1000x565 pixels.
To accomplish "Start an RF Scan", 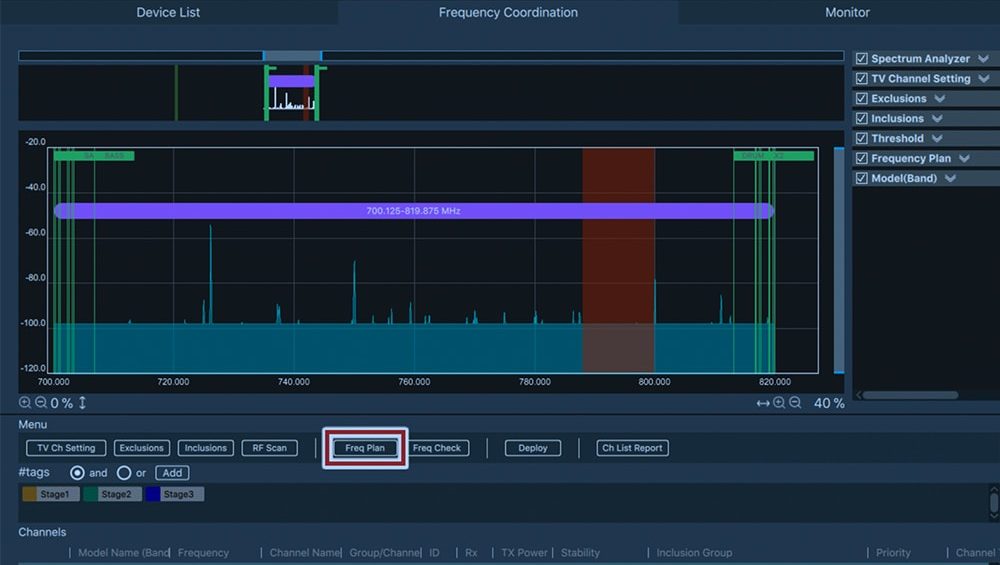I will (269, 448).
